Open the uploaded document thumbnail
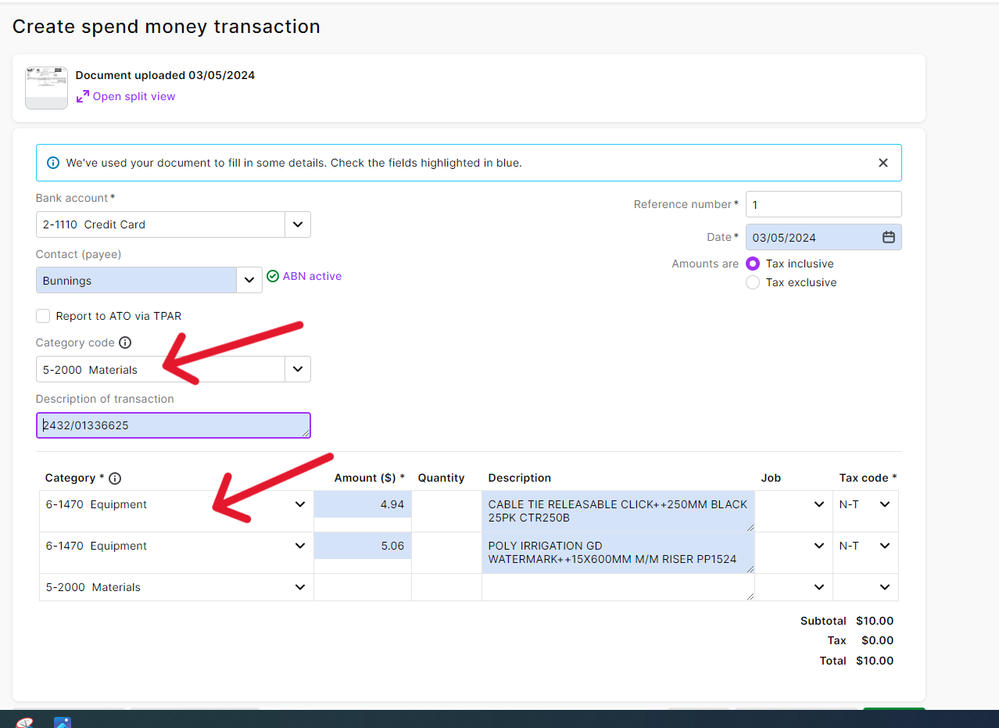Viewport: 999px width, 728px height. point(46,88)
